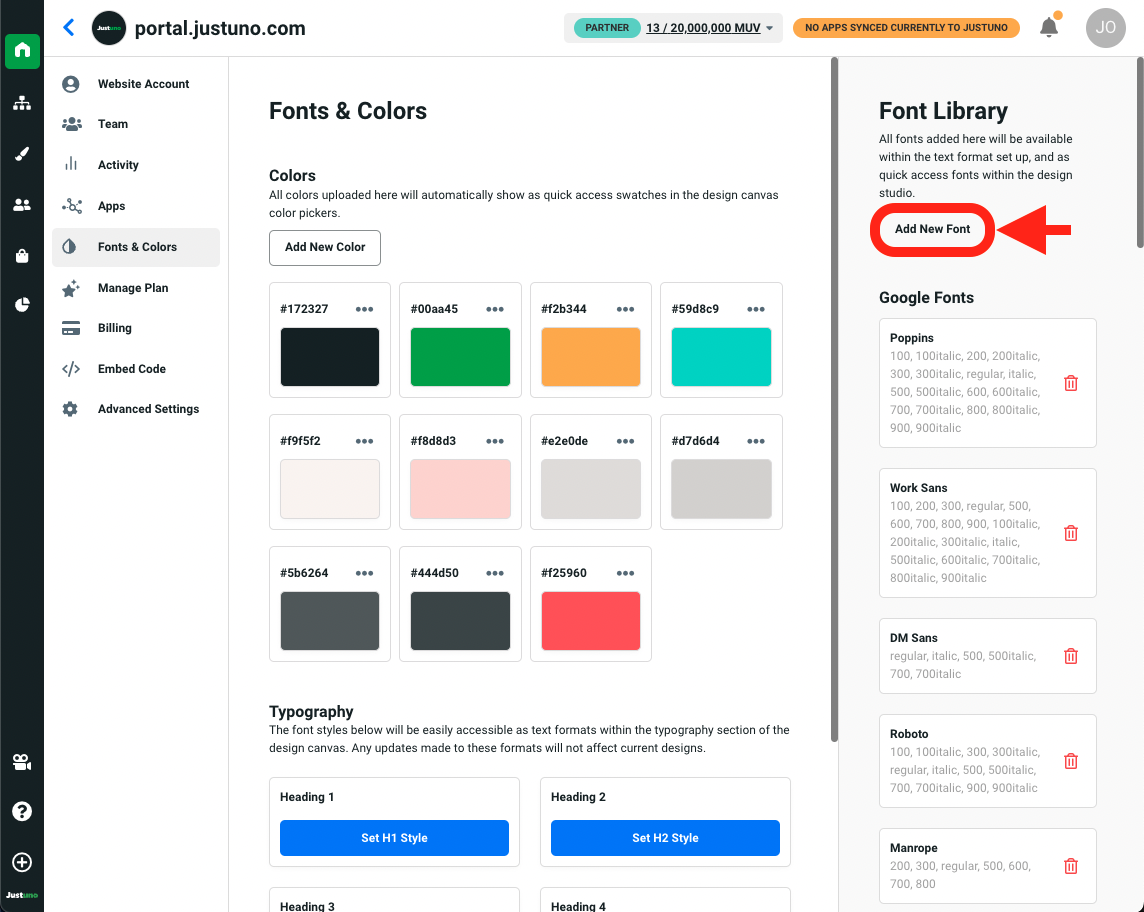1144x912 pixels.
Task: Open the shopping bag icon in left rail
Action: click(22, 256)
